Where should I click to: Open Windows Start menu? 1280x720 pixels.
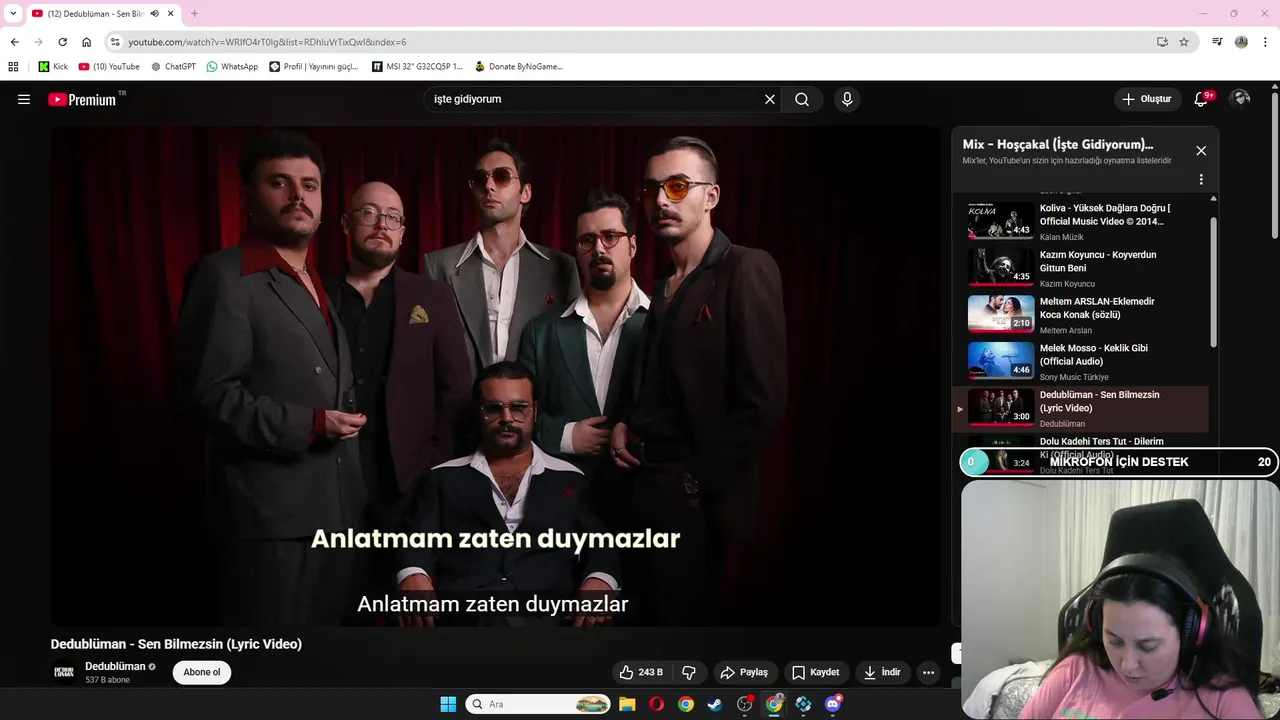[448, 704]
